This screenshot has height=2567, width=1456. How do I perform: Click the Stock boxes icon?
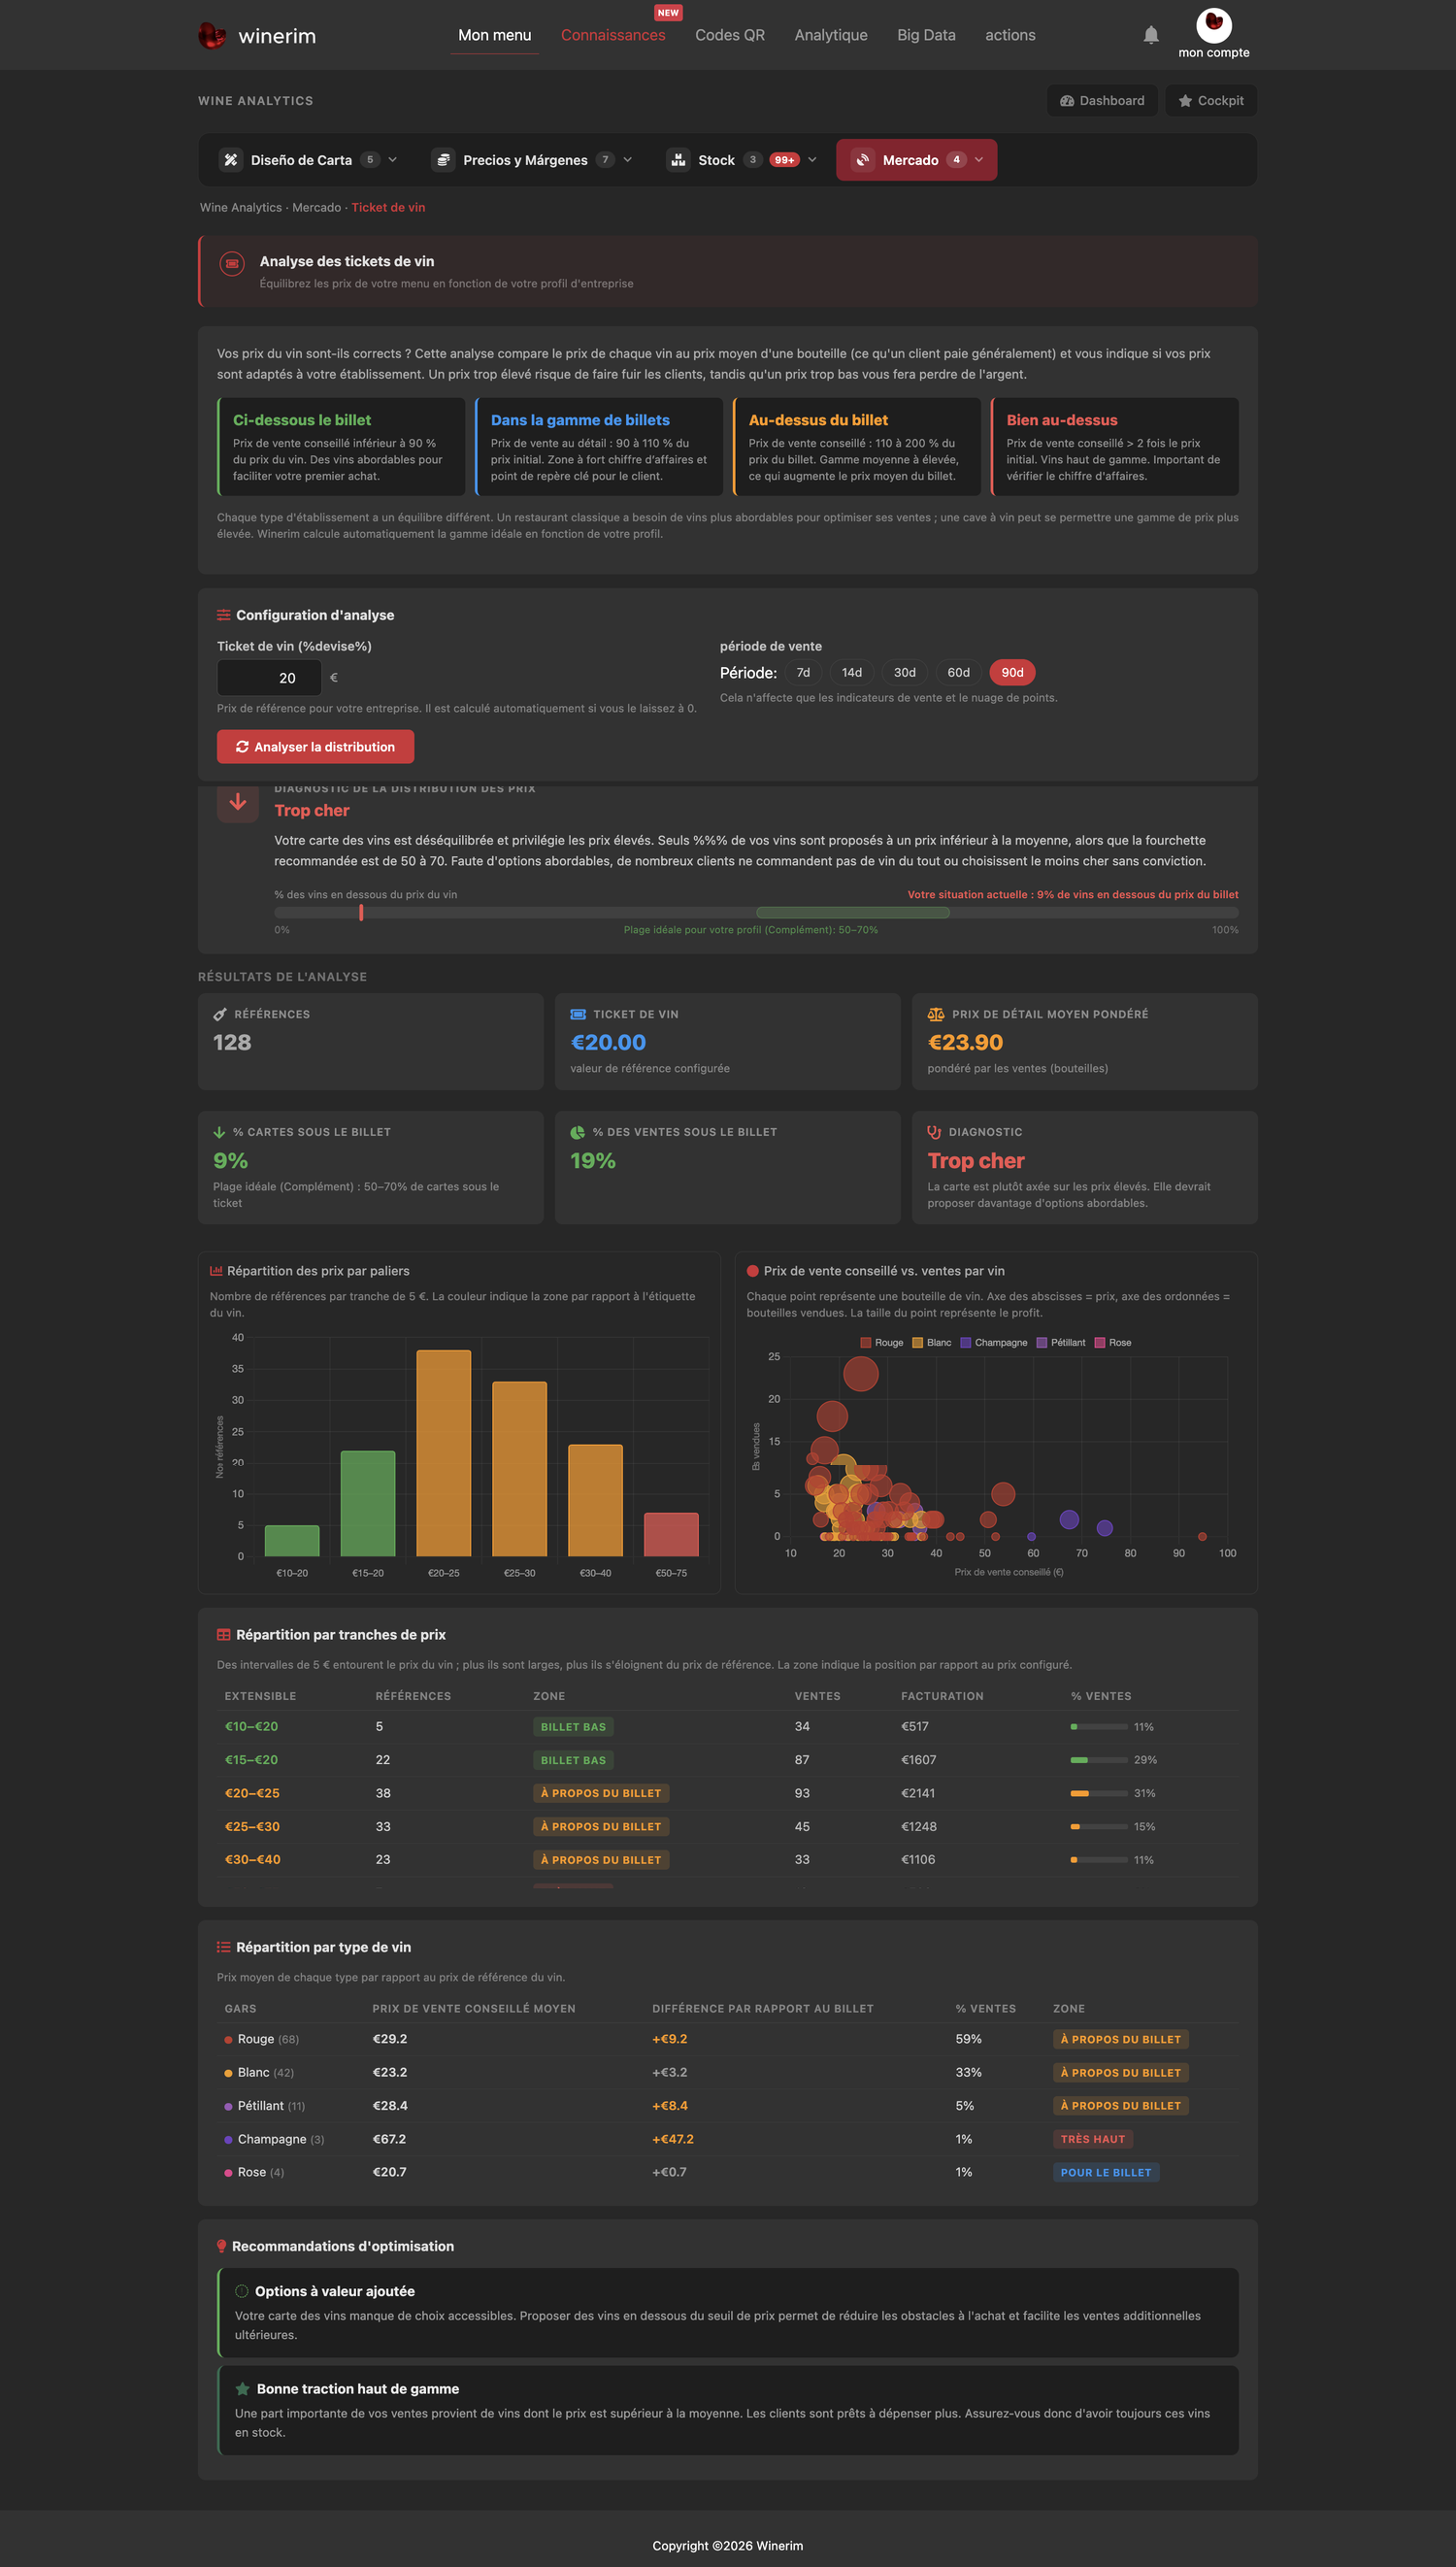pos(678,160)
